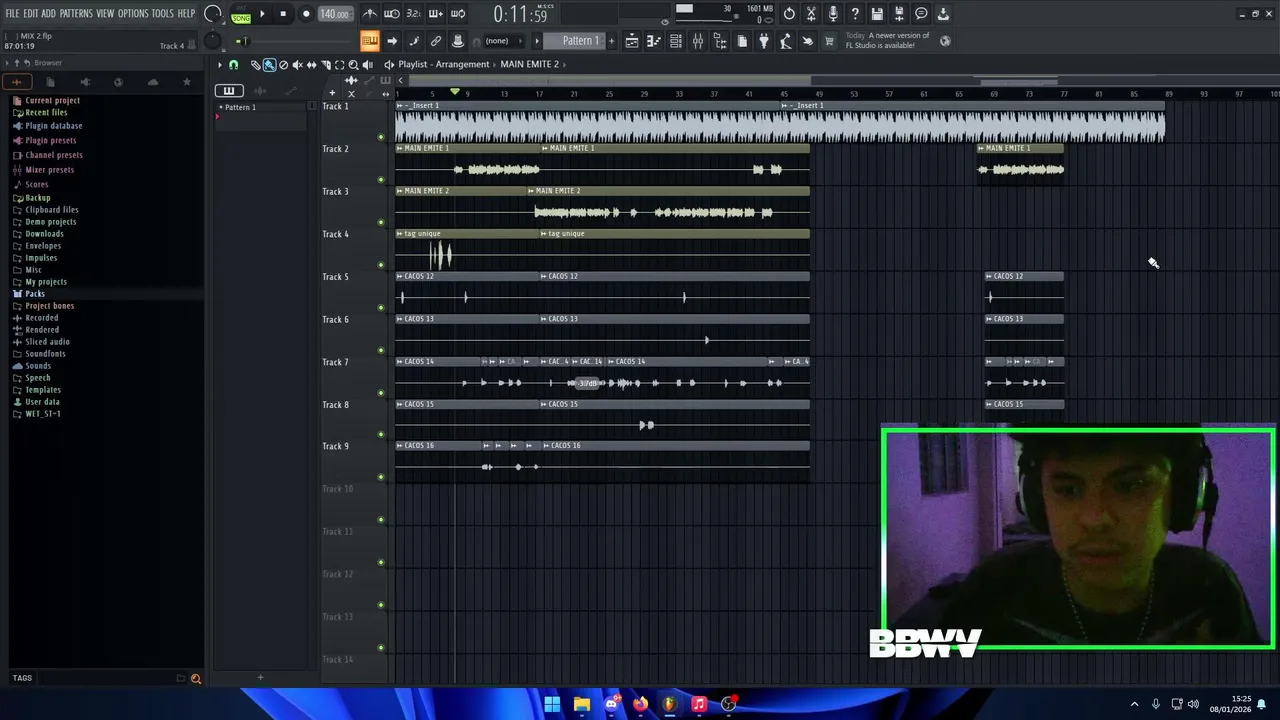Viewport: 1280px width, 720px height.
Task: Select the playlist draw pencil tool
Action: (x=255, y=64)
